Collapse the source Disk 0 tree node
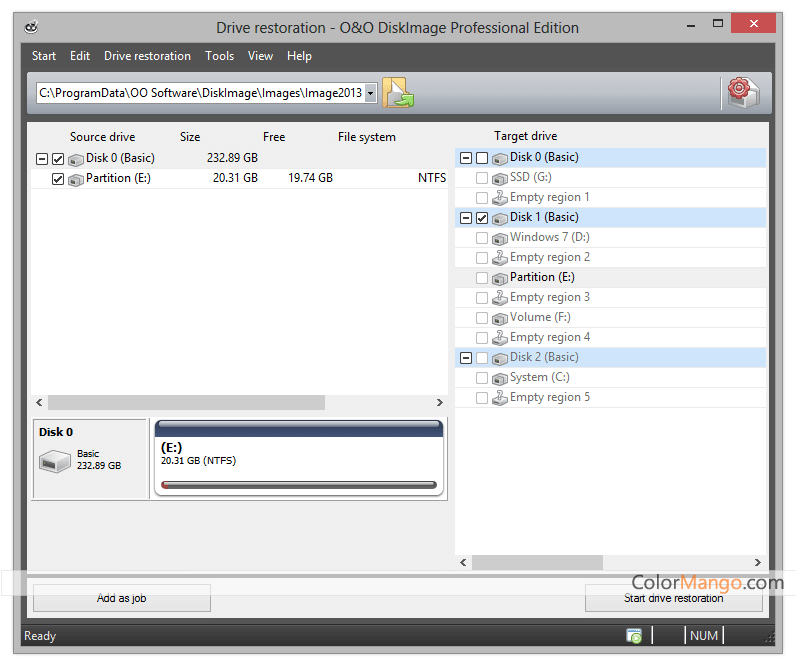The height and width of the screenshot is (669, 796). click(x=41, y=159)
